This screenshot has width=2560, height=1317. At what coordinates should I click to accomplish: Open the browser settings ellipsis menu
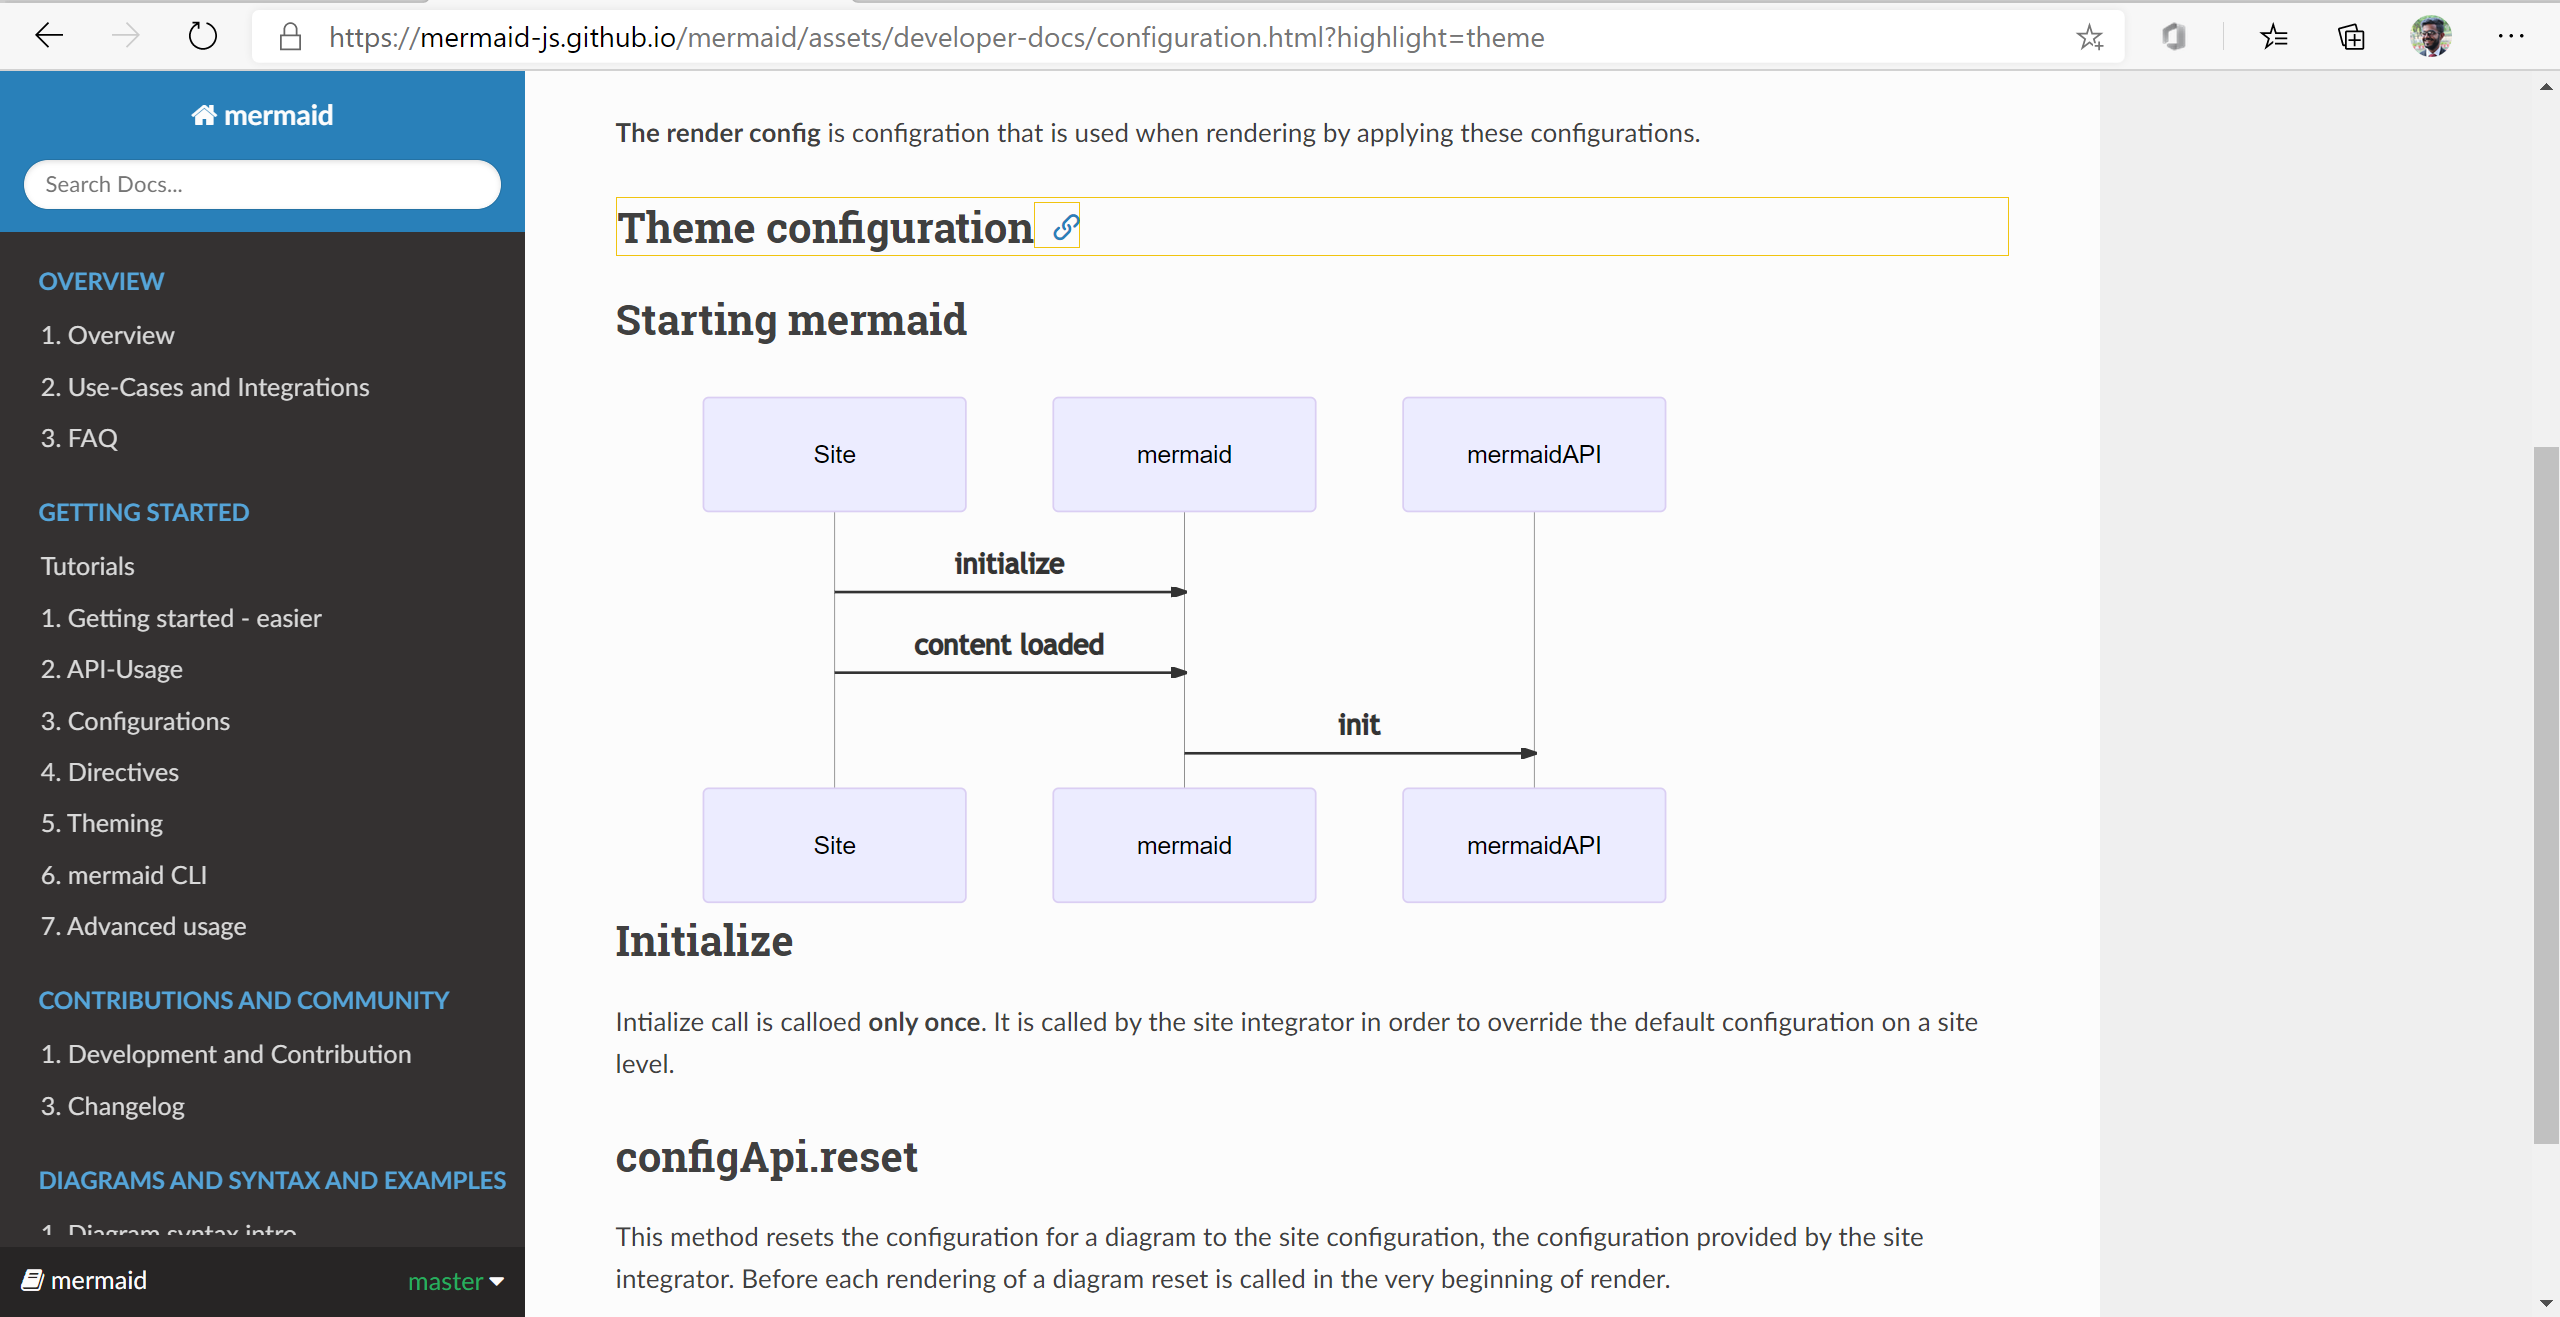coord(2513,37)
